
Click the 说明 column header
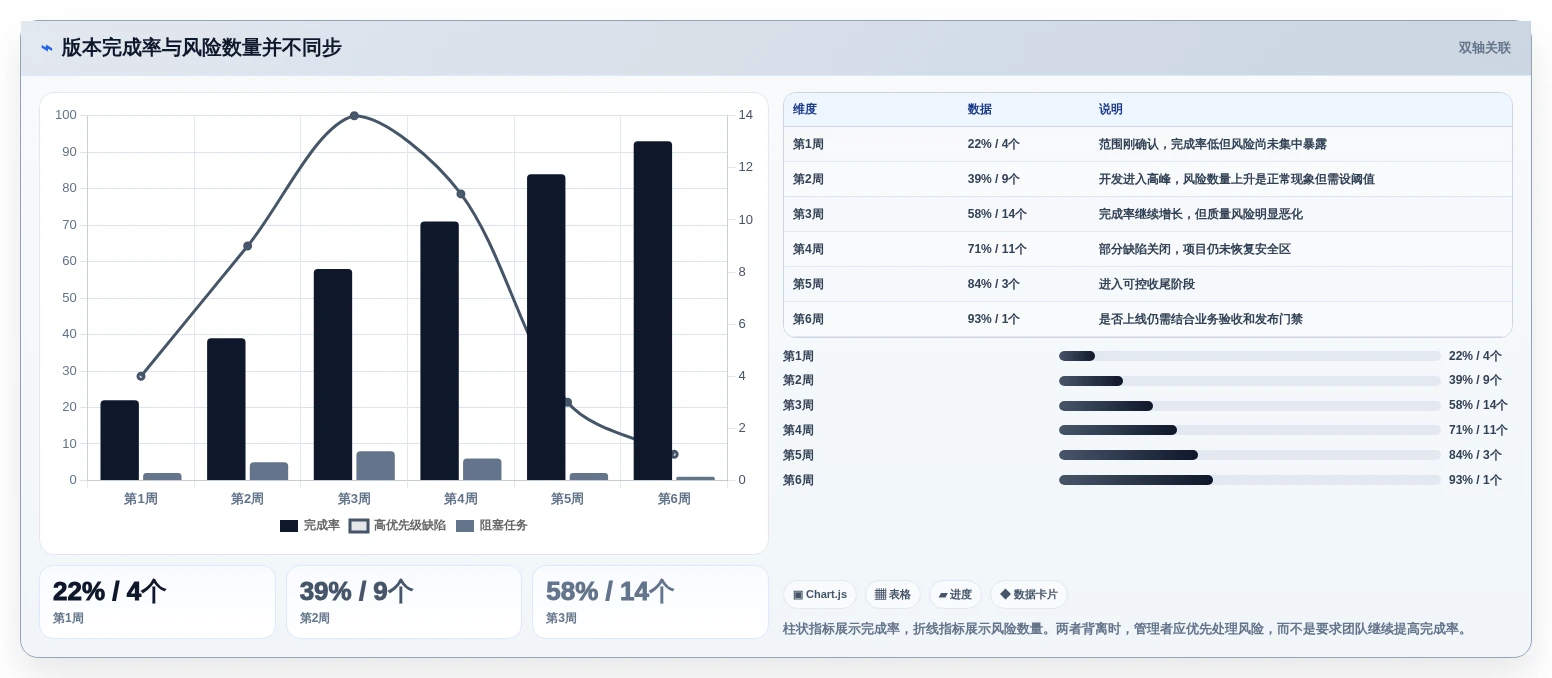click(1111, 109)
